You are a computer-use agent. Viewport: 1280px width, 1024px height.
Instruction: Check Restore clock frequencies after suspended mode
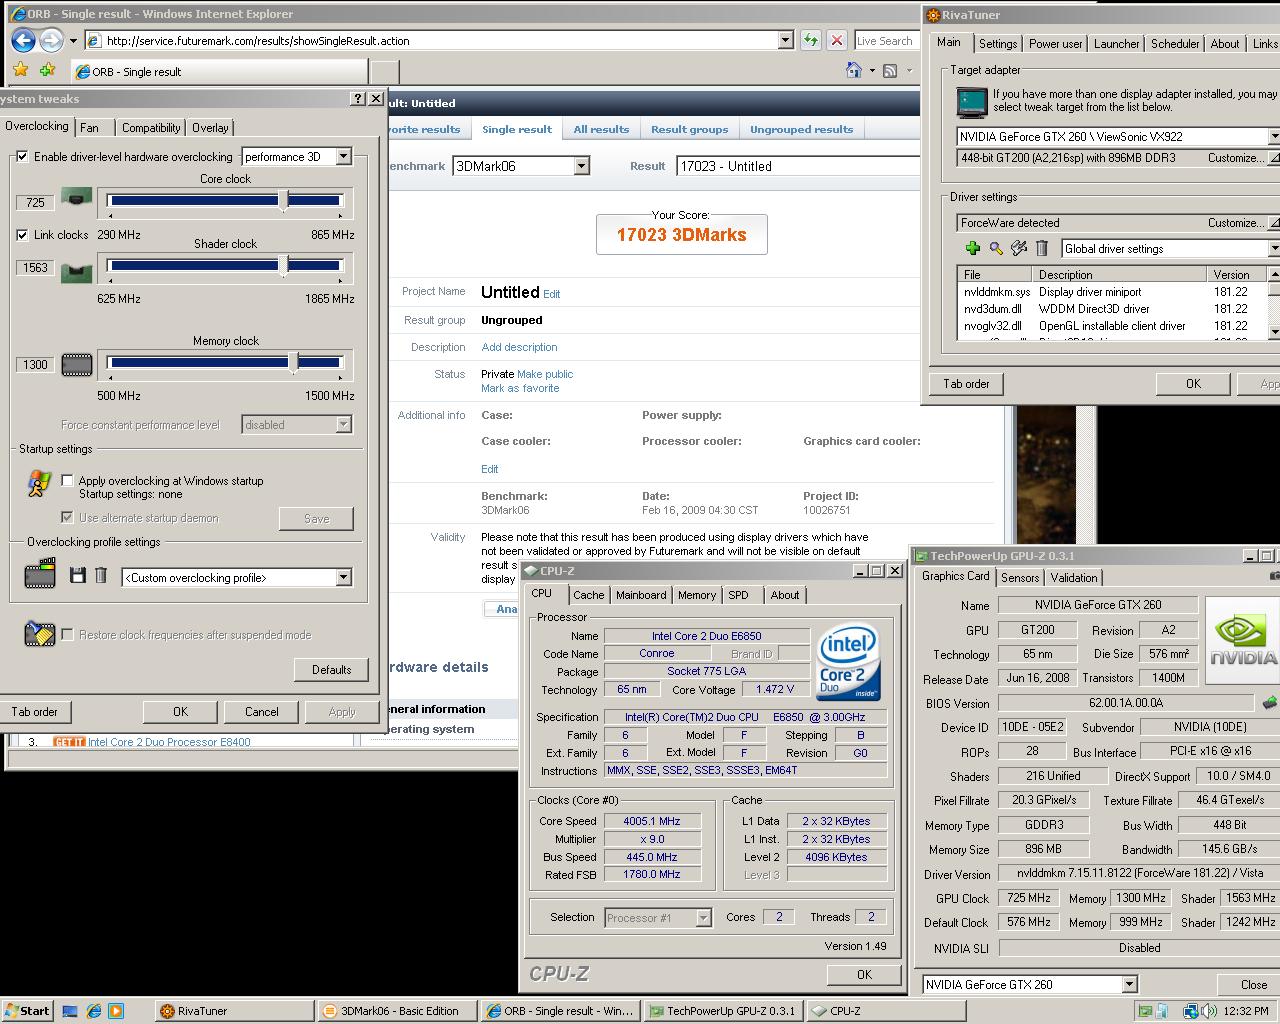(x=67, y=635)
